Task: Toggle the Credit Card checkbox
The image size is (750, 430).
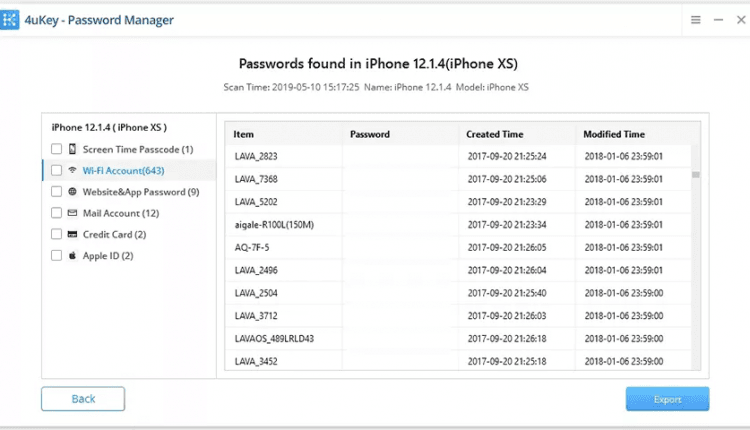Action: pos(56,234)
